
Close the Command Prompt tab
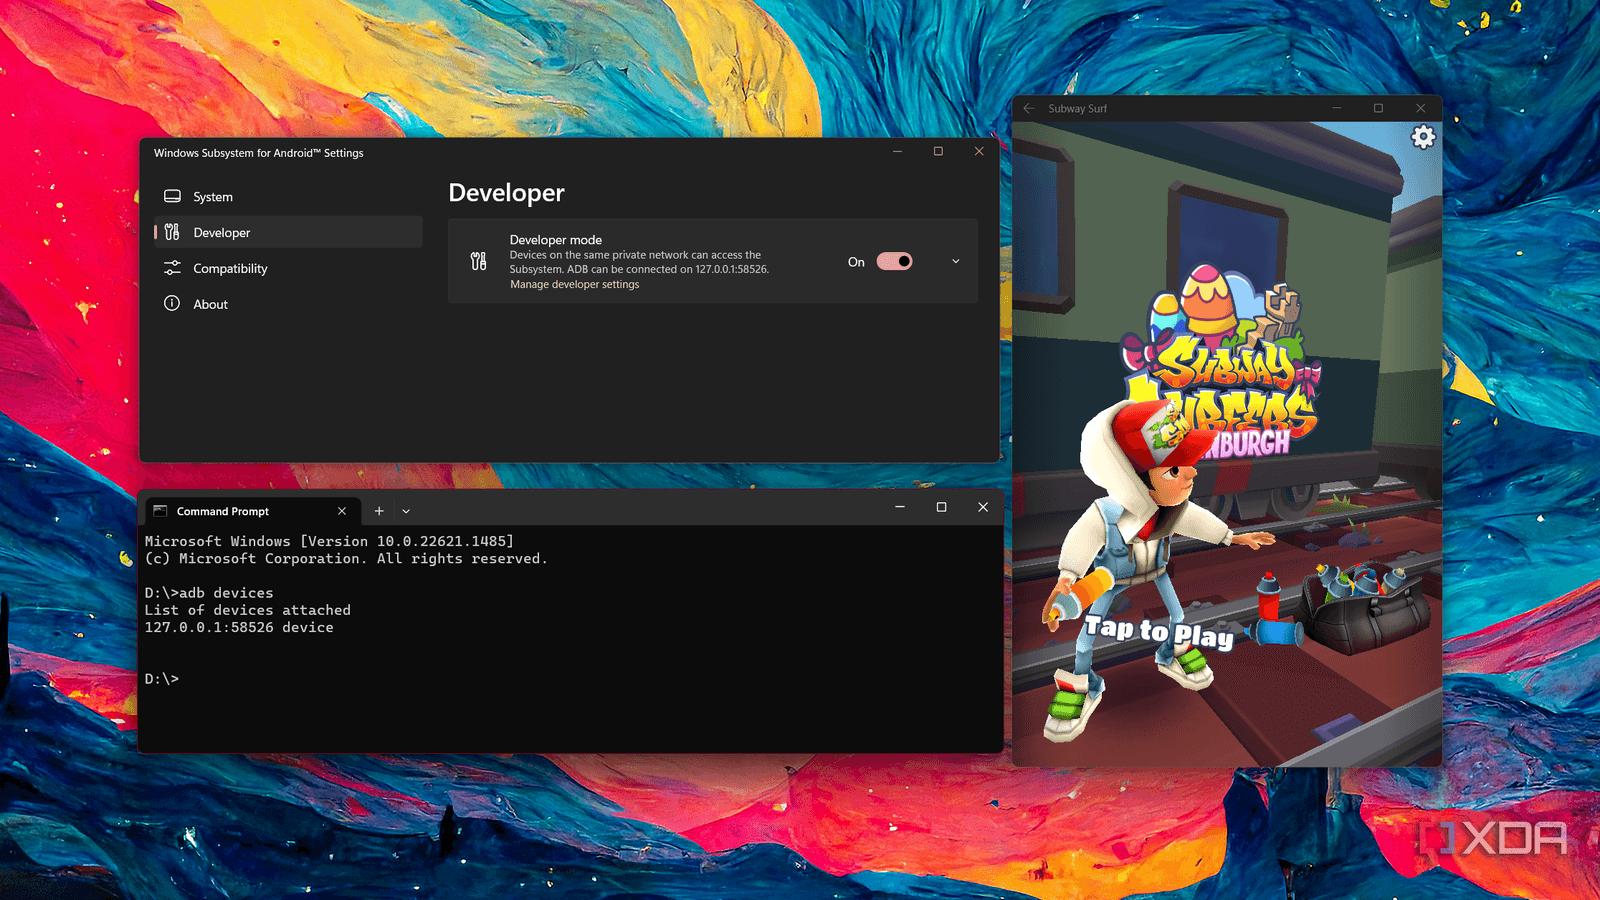click(x=342, y=511)
